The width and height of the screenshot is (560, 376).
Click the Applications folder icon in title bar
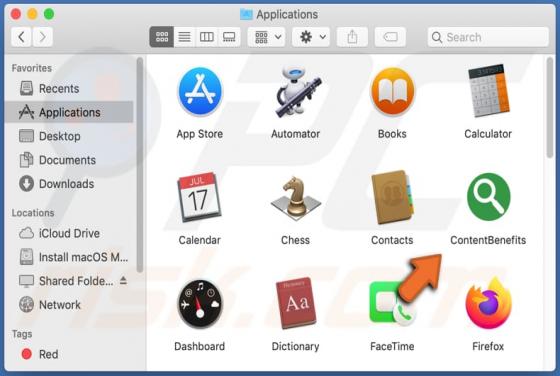pos(246,14)
